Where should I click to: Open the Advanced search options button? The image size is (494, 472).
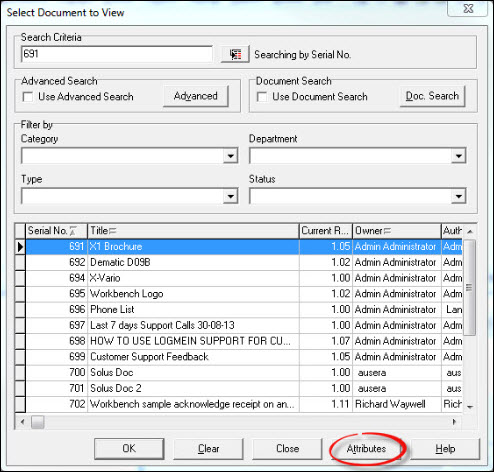point(196,96)
